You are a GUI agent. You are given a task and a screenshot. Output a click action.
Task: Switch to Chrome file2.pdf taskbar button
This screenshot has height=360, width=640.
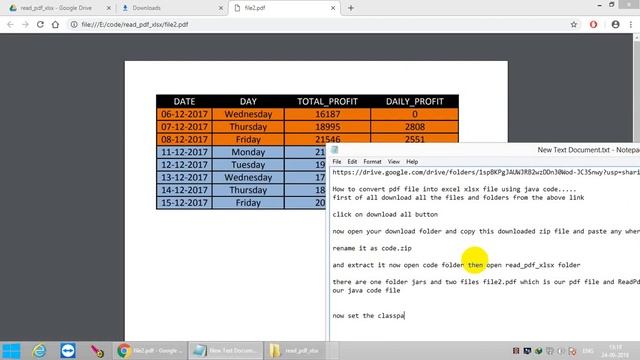pyautogui.click(x=150, y=351)
